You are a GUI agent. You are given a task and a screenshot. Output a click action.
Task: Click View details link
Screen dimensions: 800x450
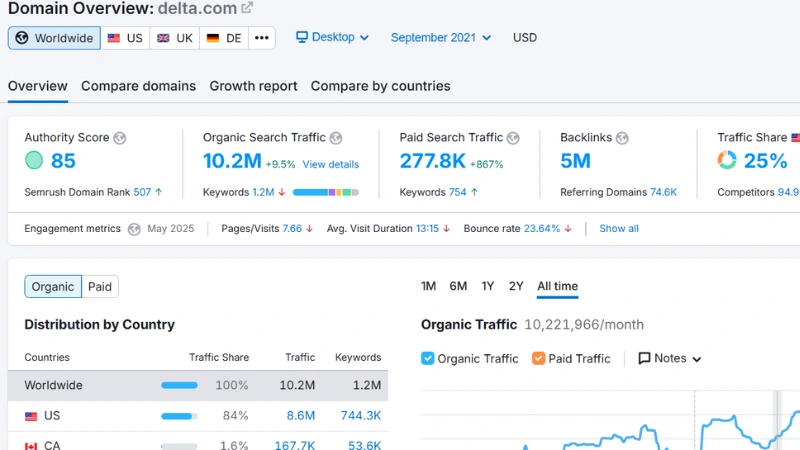(x=331, y=164)
